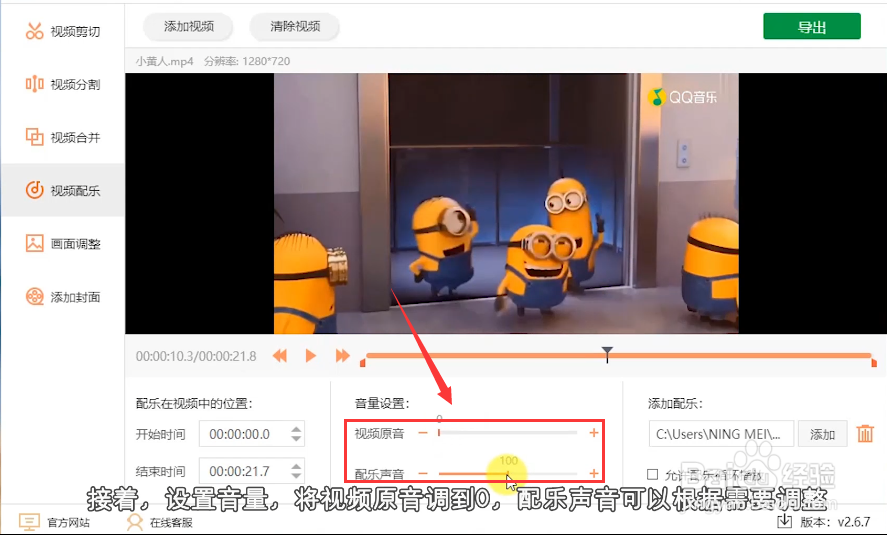Increase the start time with up arrow

pyautogui.click(x=296, y=429)
